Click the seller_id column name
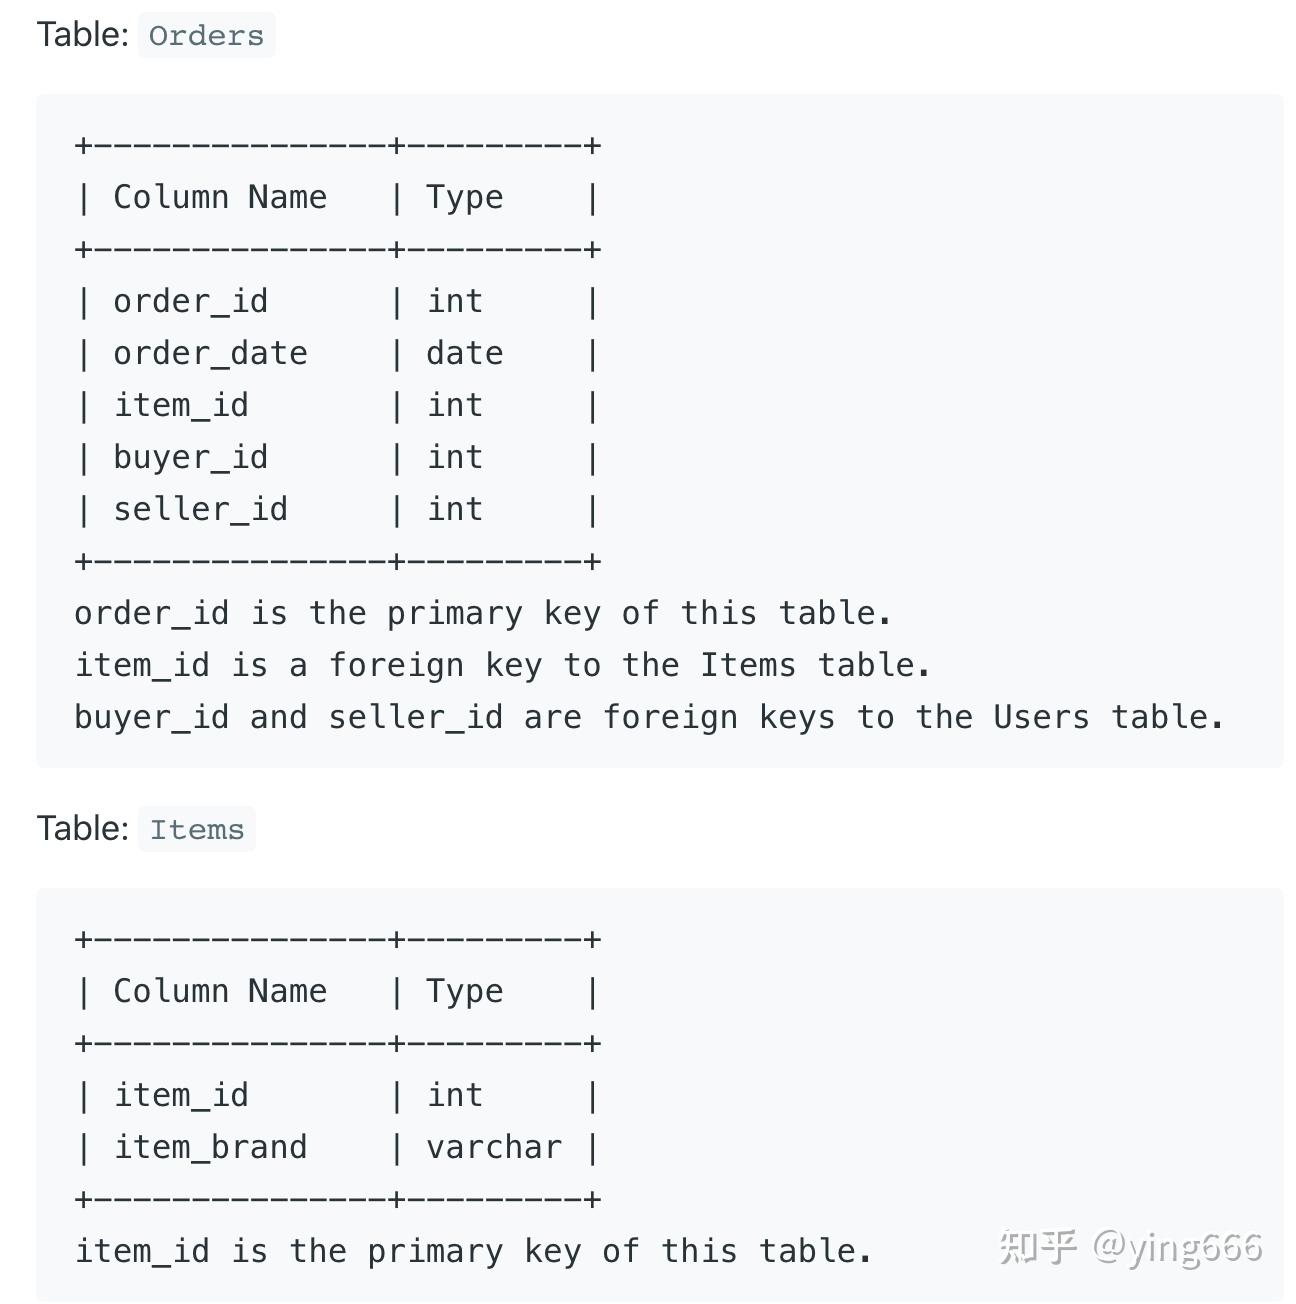This screenshot has width=1296, height=1304. pyautogui.click(x=200, y=509)
